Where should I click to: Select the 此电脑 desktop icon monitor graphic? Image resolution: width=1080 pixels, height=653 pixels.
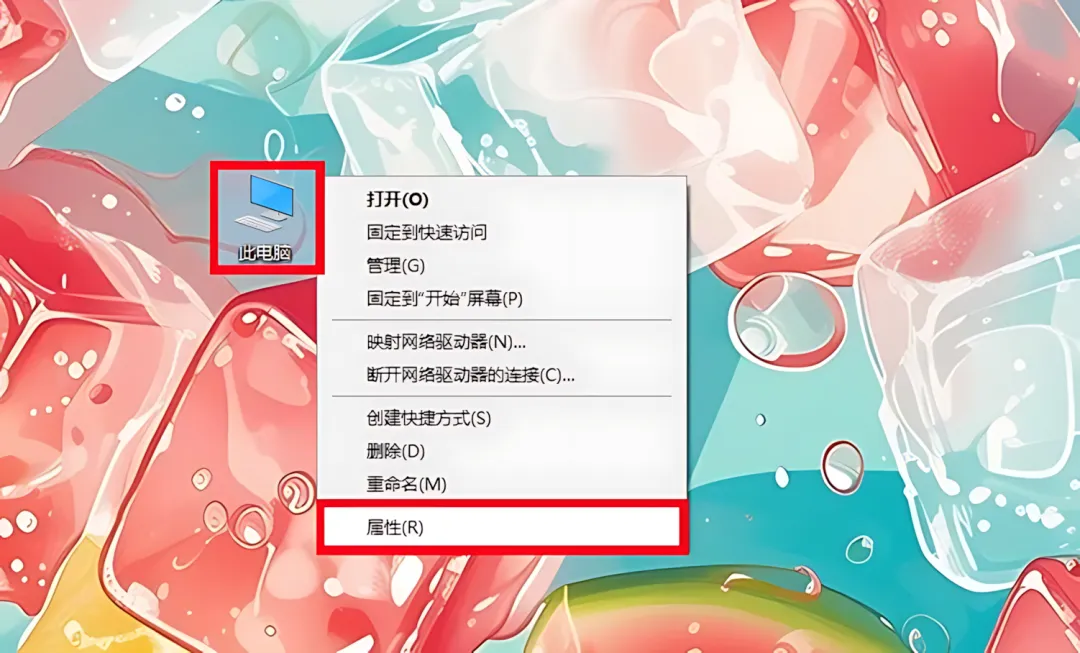point(273,196)
